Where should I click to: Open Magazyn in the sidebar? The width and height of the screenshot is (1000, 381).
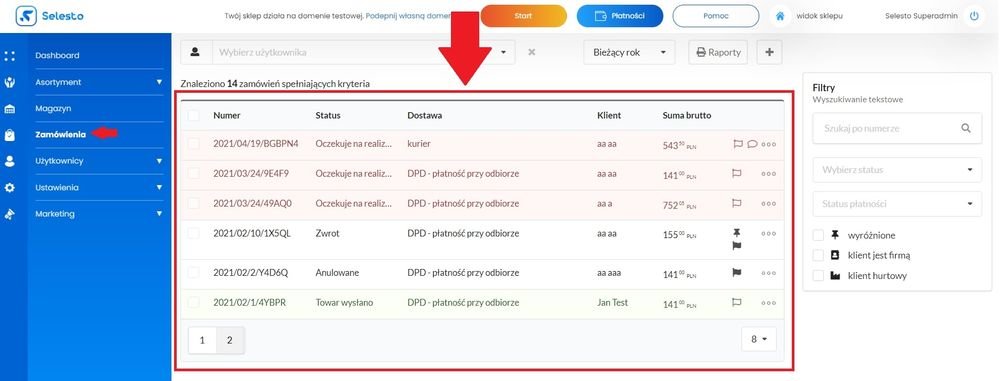[53, 109]
